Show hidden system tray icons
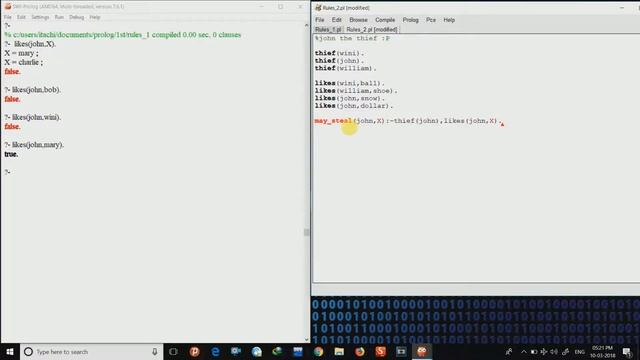Image resolution: width=640 pixels, height=360 pixels. [x=524, y=351]
